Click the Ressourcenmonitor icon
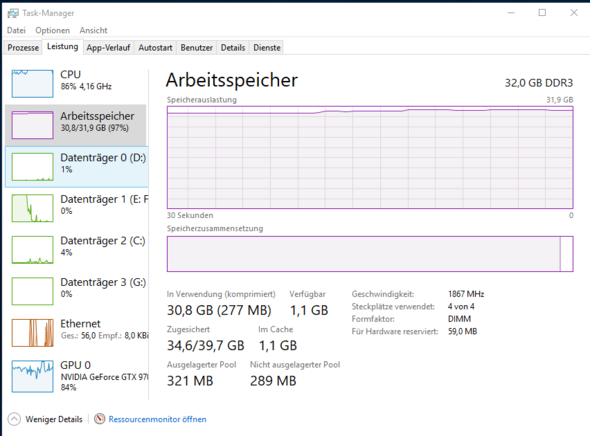 100,419
